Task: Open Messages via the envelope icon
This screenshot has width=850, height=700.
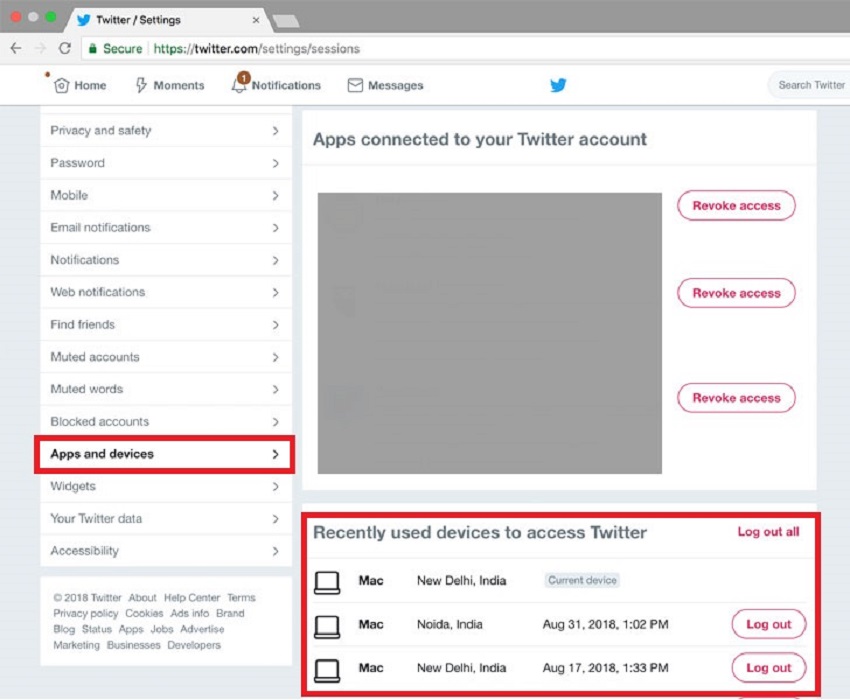Action: pyautogui.click(x=355, y=85)
